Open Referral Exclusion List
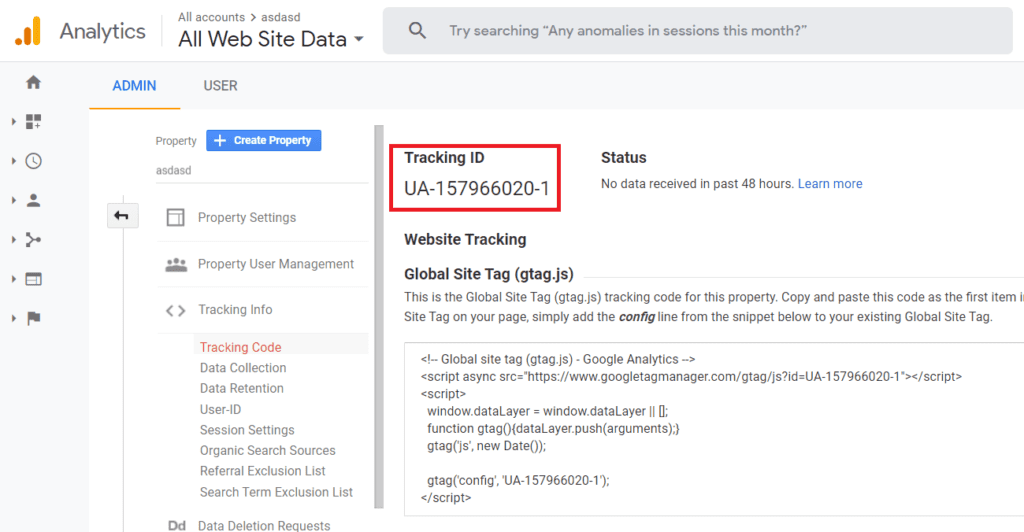This screenshot has height=532, width=1024. point(263,471)
